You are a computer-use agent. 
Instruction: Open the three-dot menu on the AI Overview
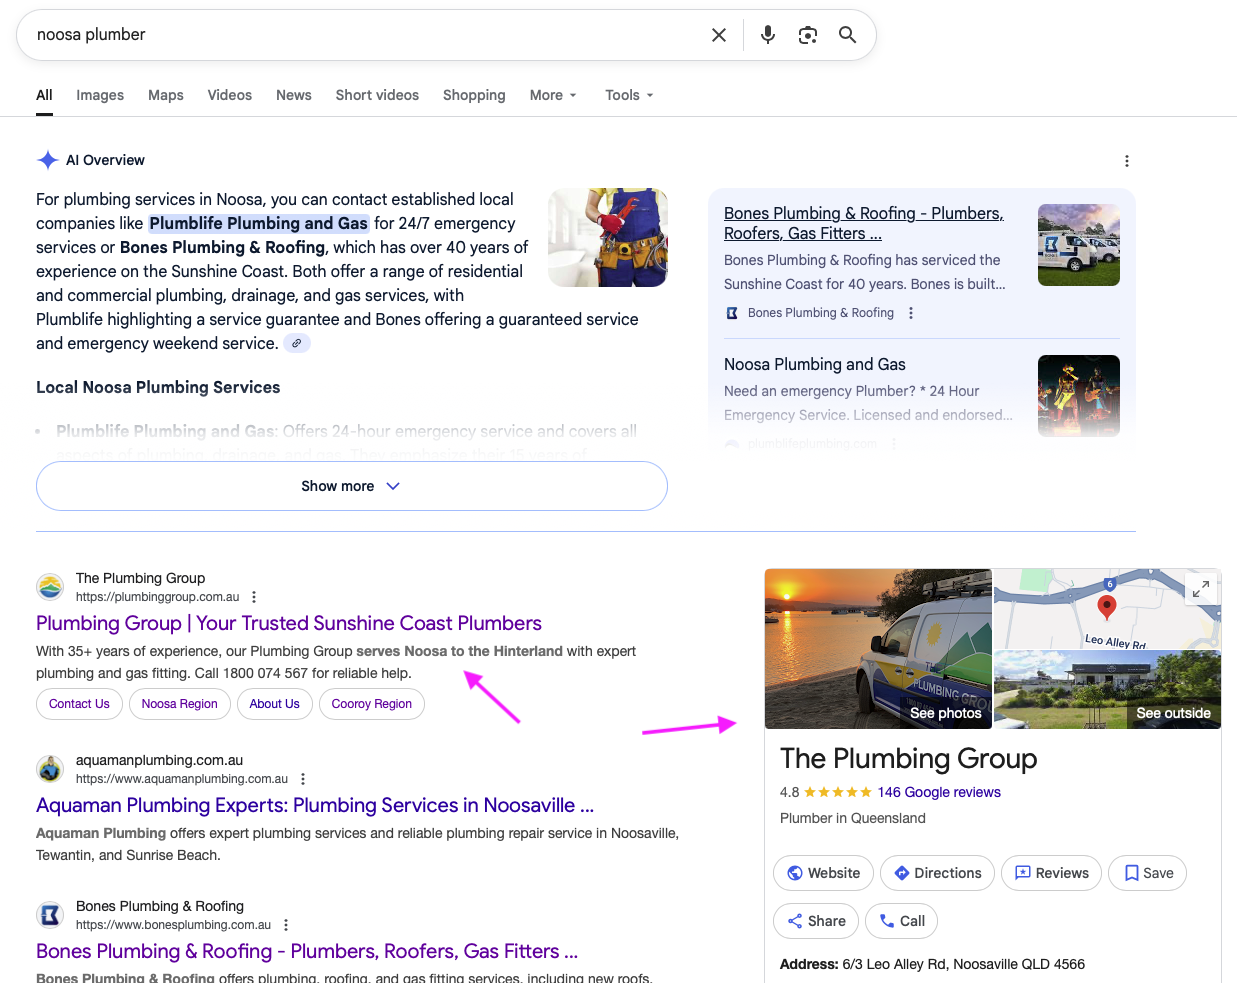click(1127, 160)
